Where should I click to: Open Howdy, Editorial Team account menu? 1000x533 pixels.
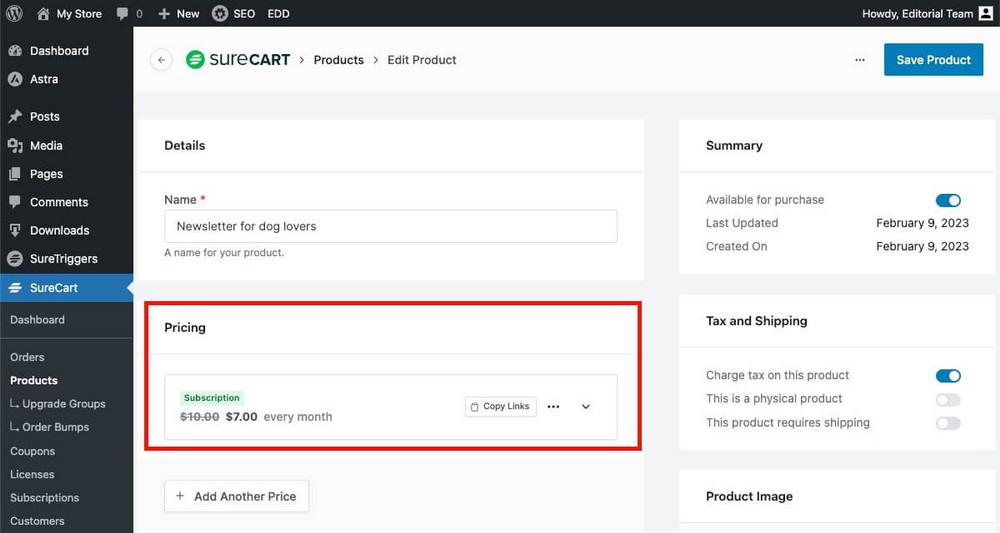pos(927,13)
